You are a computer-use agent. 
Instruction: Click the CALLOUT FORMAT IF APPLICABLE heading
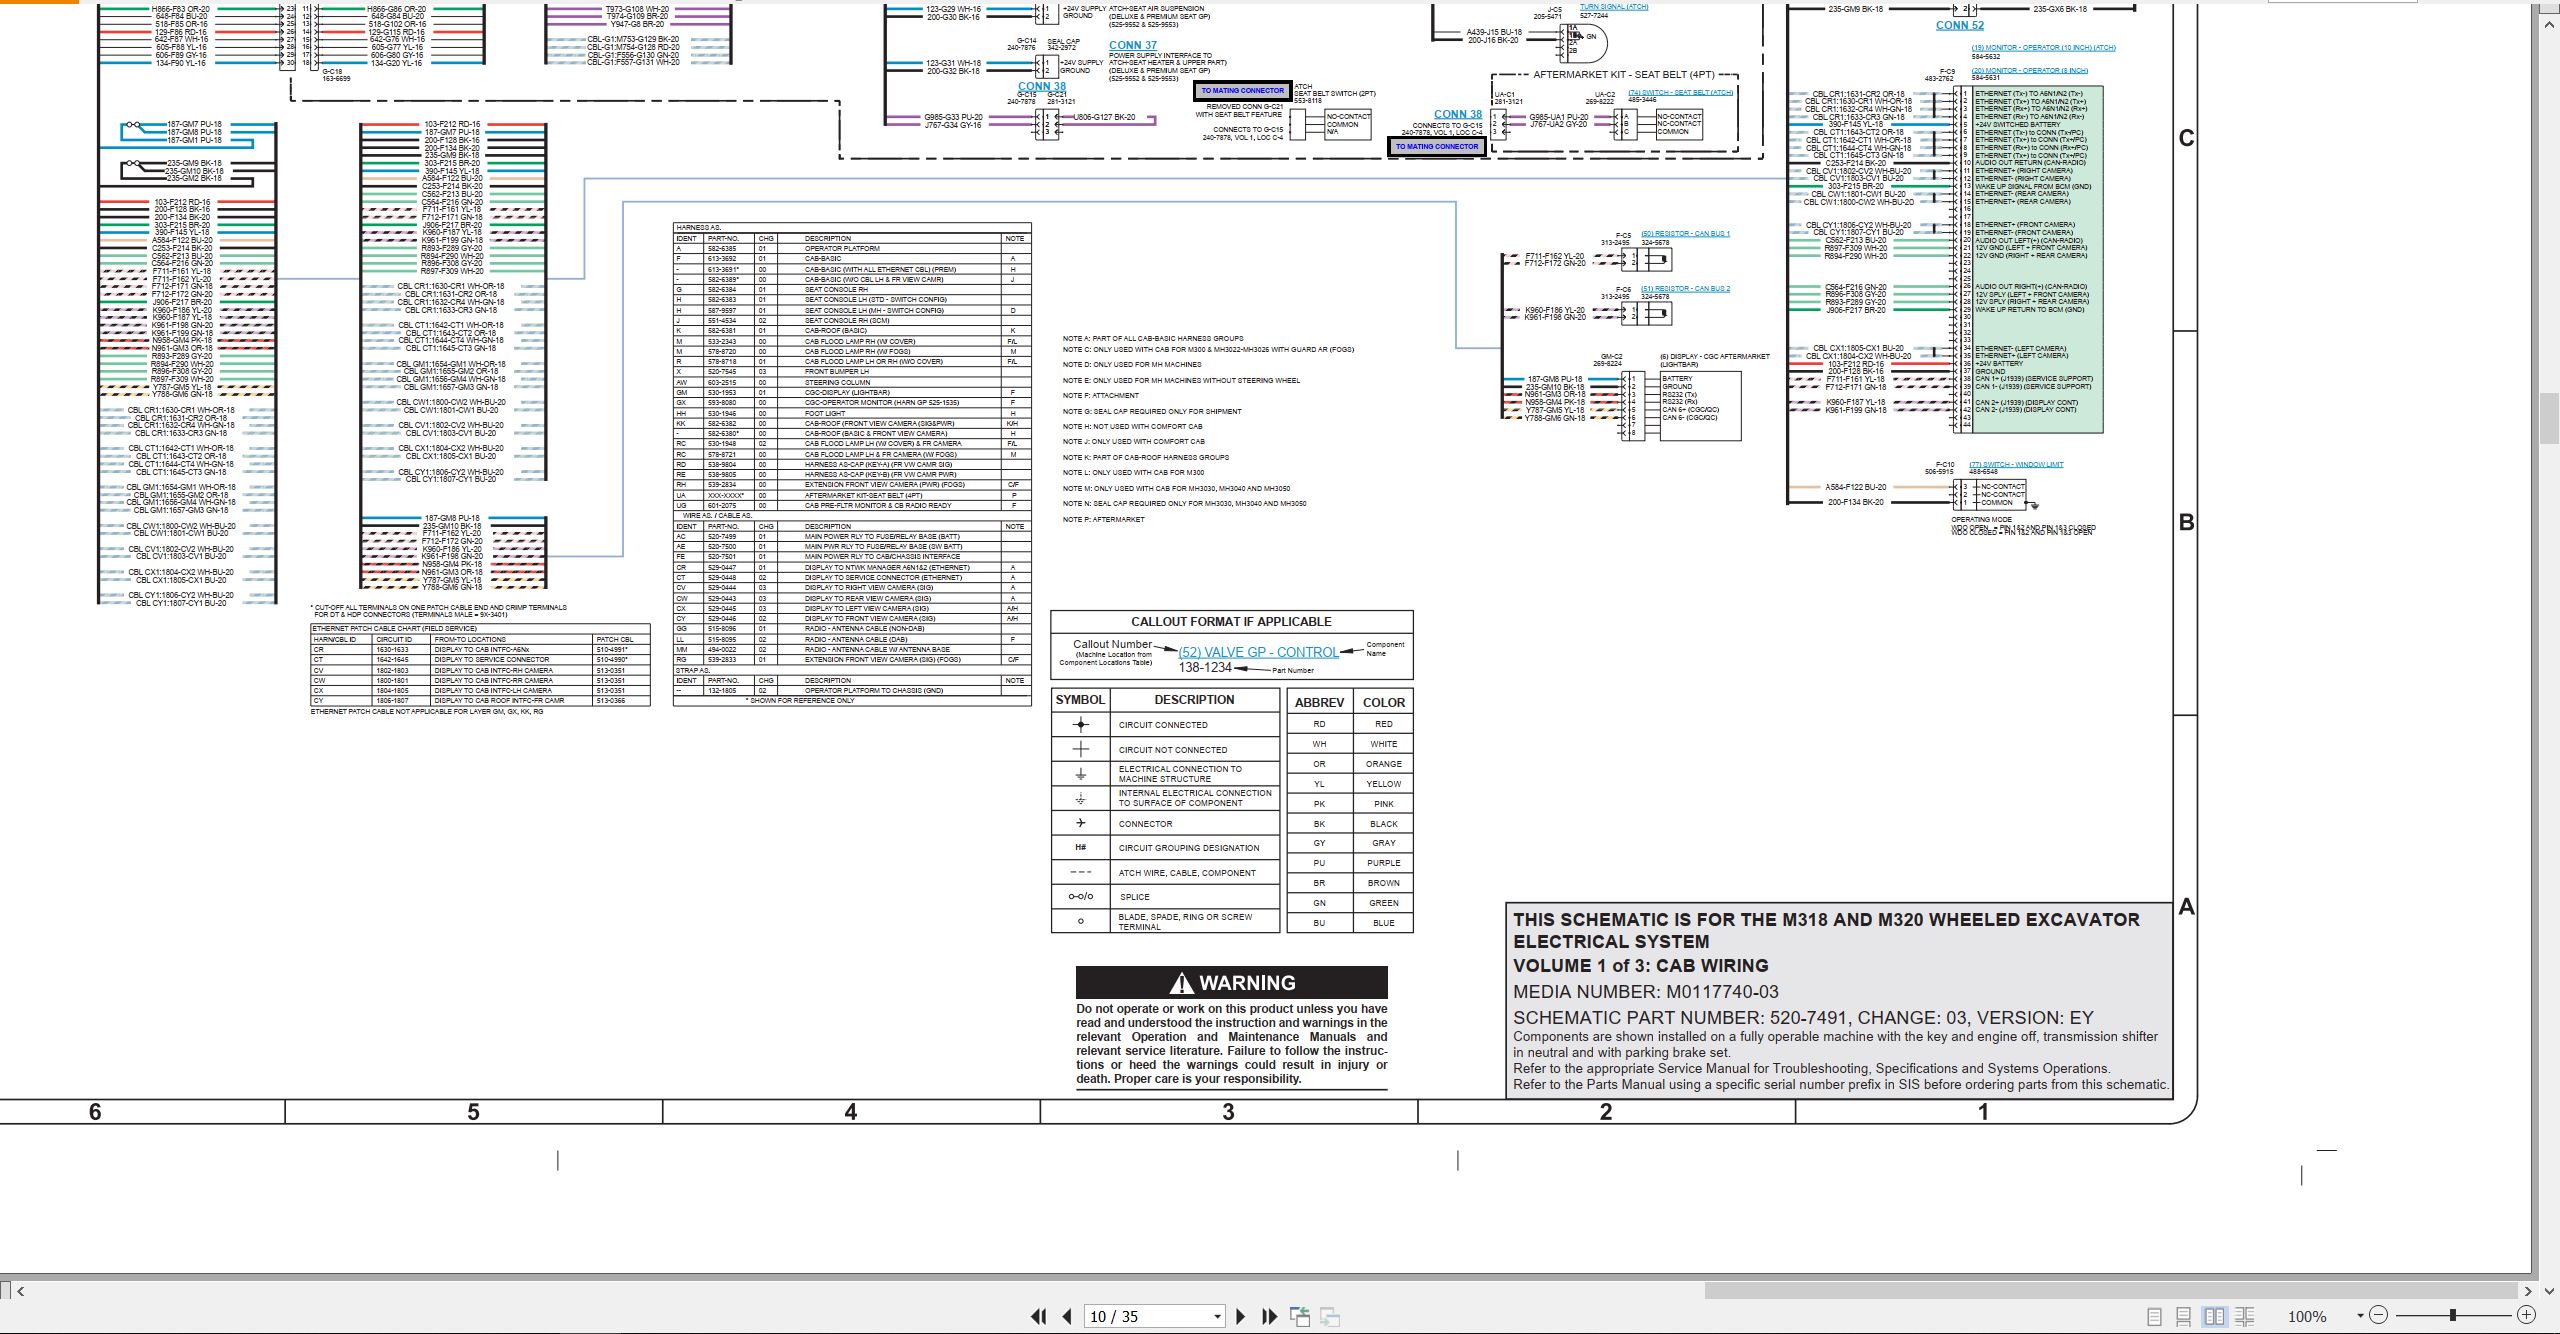pos(1231,621)
